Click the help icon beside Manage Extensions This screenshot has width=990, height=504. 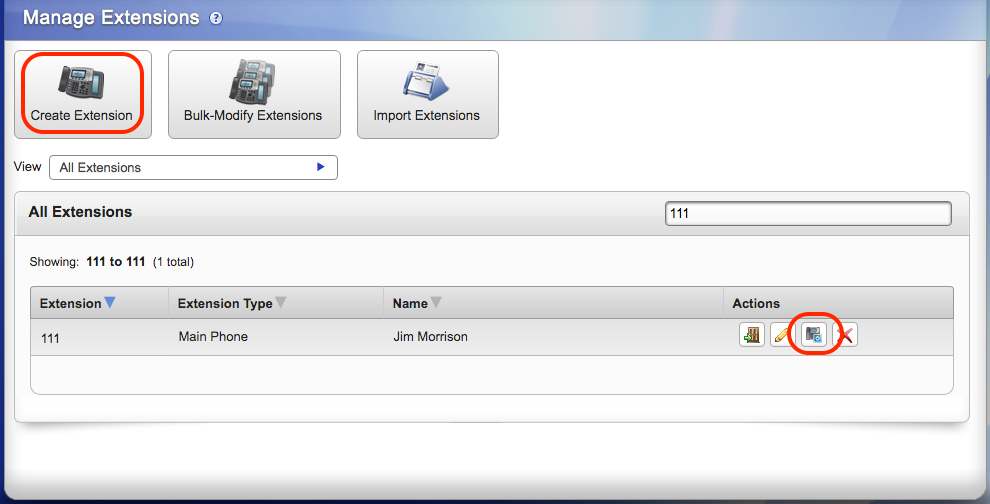pyautogui.click(x=216, y=18)
